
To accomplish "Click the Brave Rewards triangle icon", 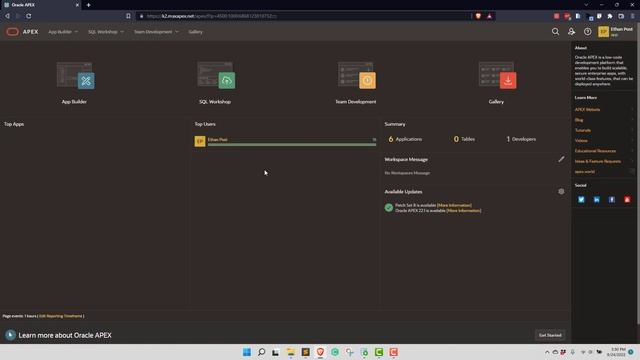I will (x=489, y=16).
